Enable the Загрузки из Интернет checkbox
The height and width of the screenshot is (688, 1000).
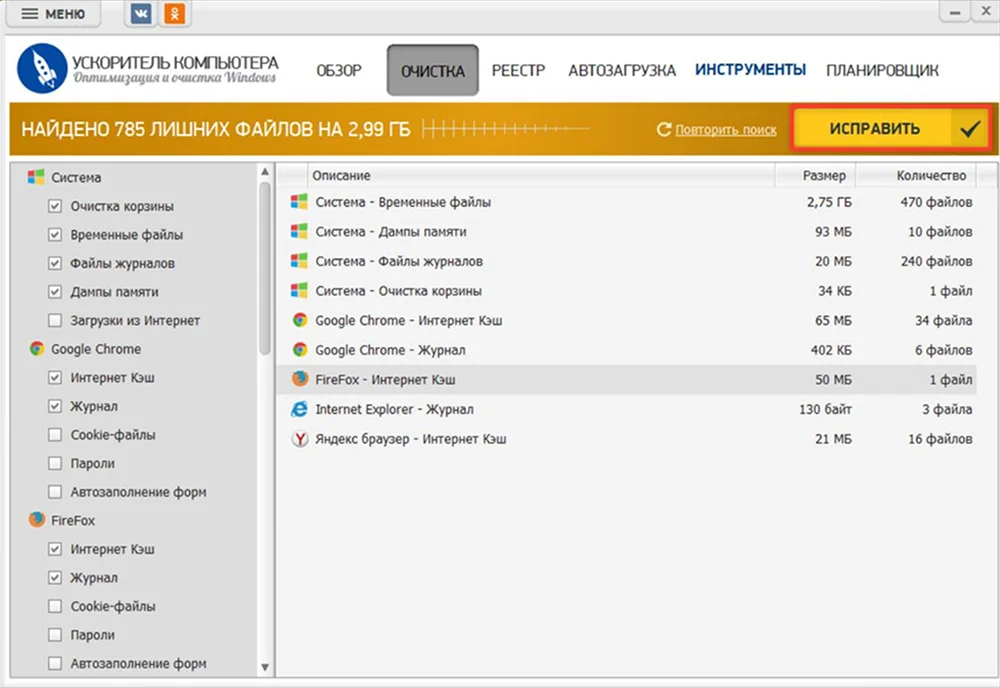point(56,321)
